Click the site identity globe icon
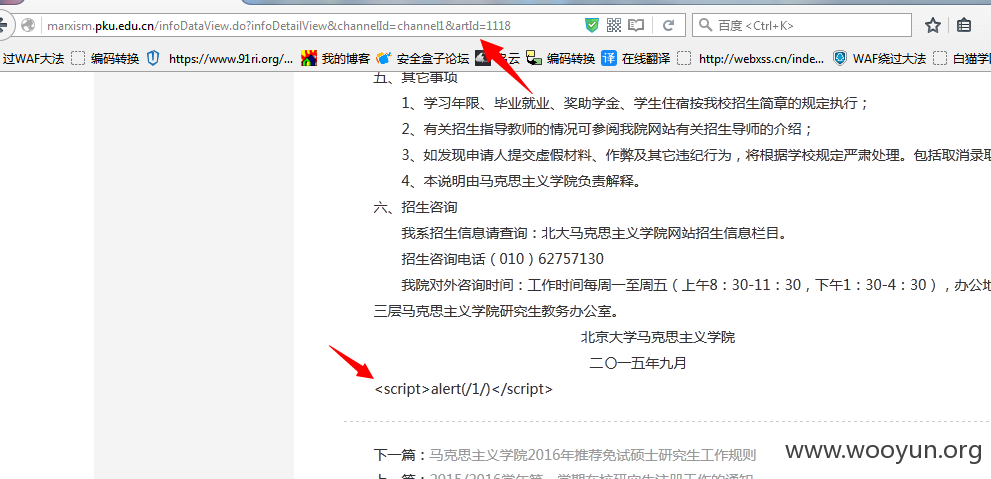The height and width of the screenshot is (479, 991). pyautogui.click(x=27, y=25)
